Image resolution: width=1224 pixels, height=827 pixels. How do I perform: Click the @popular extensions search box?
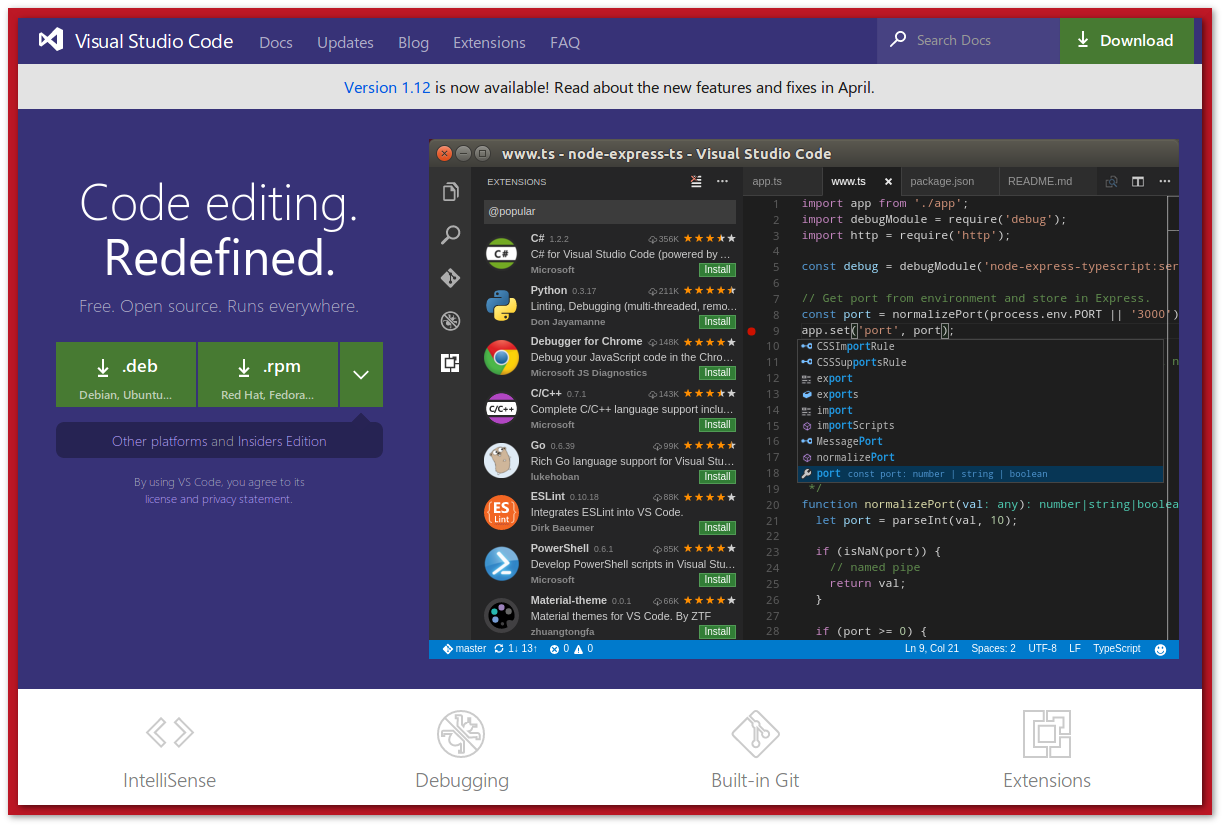(610, 211)
